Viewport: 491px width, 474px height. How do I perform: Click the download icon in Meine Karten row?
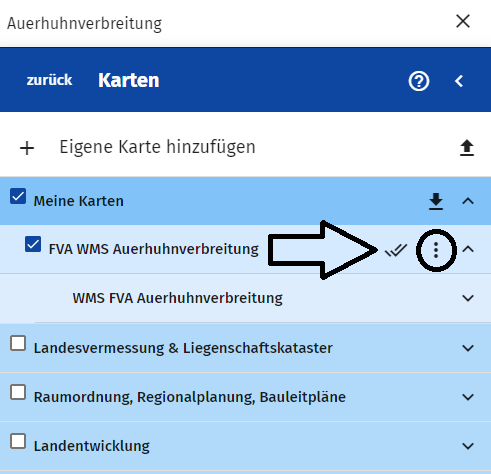pyautogui.click(x=436, y=201)
